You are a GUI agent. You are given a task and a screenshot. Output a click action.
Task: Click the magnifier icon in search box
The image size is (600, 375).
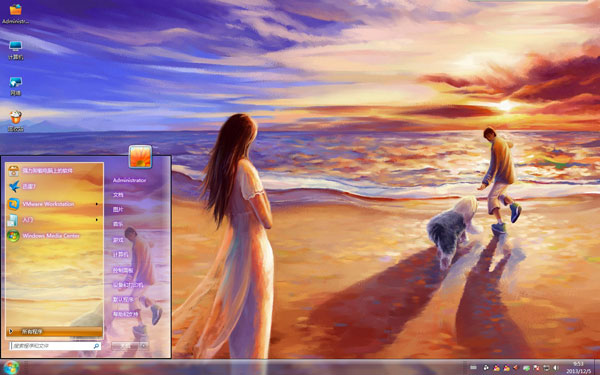96,346
